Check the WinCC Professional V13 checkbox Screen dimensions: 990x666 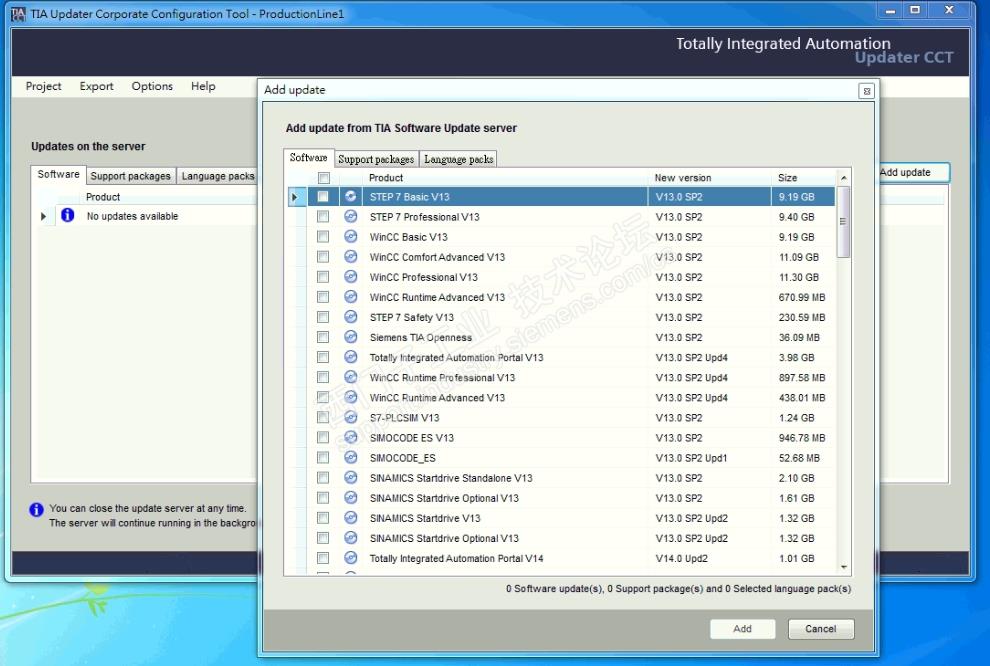click(323, 277)
